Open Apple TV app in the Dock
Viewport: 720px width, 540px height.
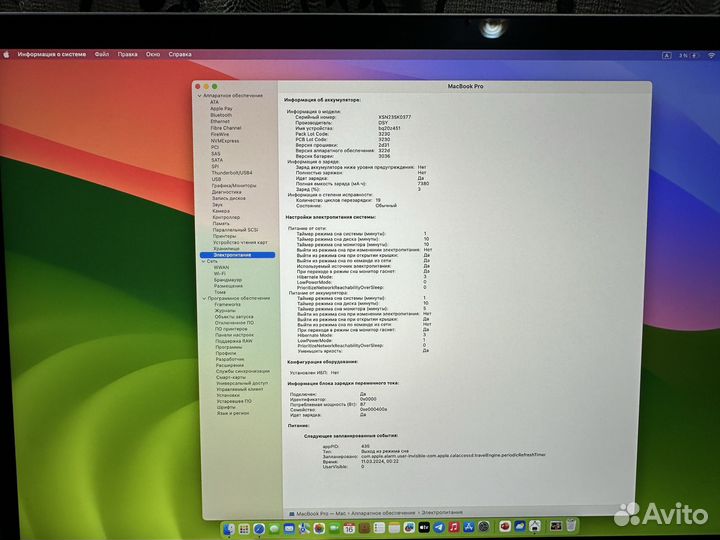424,528
